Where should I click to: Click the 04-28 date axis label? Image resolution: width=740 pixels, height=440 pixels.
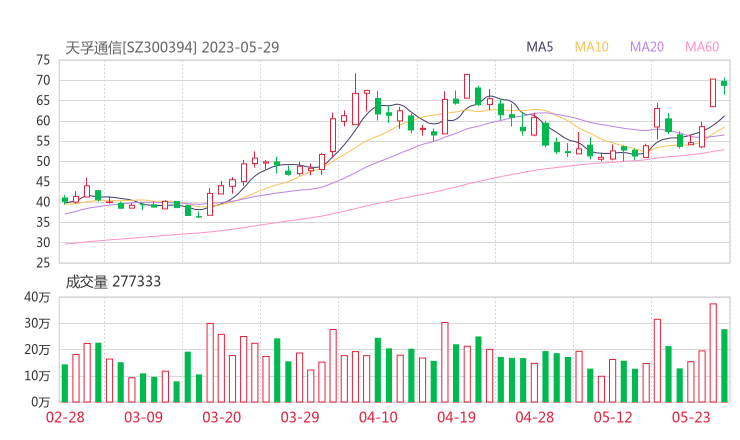point(535,417)
